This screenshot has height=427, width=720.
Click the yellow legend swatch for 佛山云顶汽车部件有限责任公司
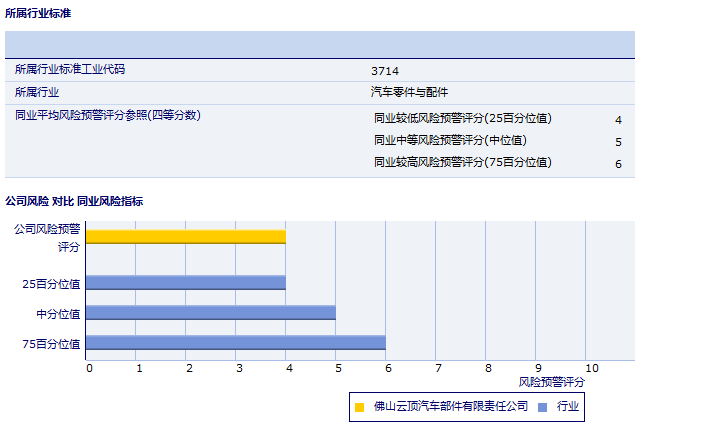pos(360,407)
